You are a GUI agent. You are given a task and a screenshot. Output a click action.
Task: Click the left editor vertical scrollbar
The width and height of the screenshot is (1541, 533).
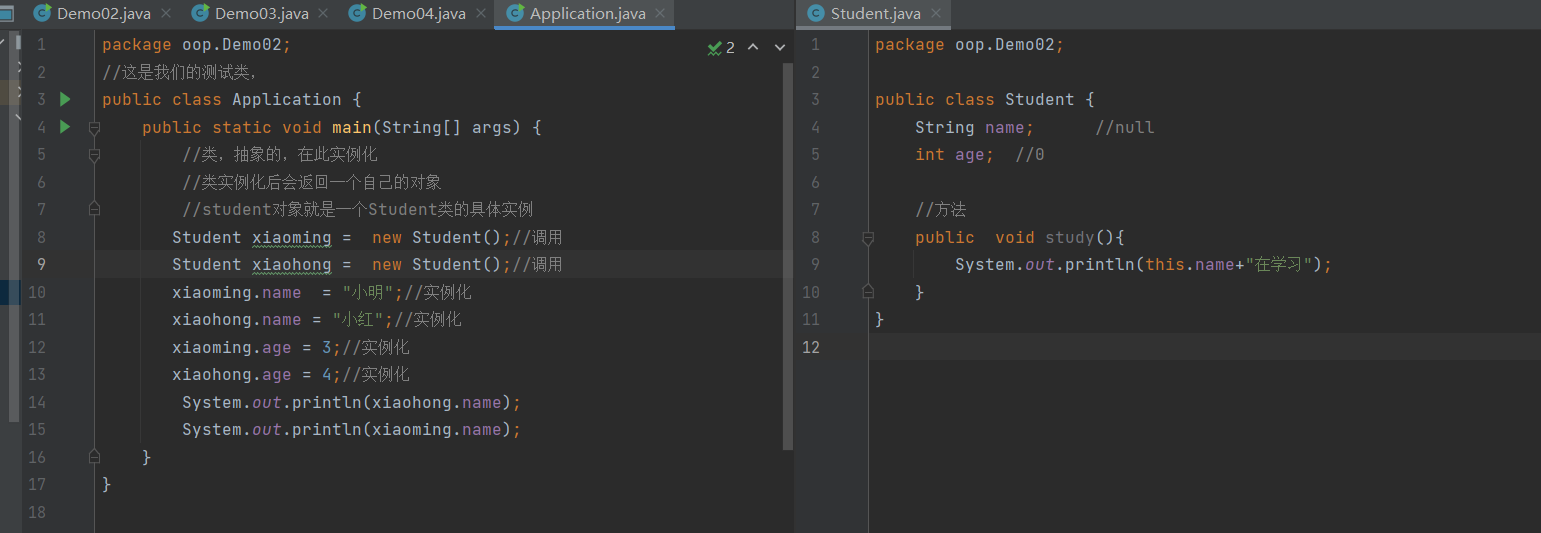click(788, 250)
